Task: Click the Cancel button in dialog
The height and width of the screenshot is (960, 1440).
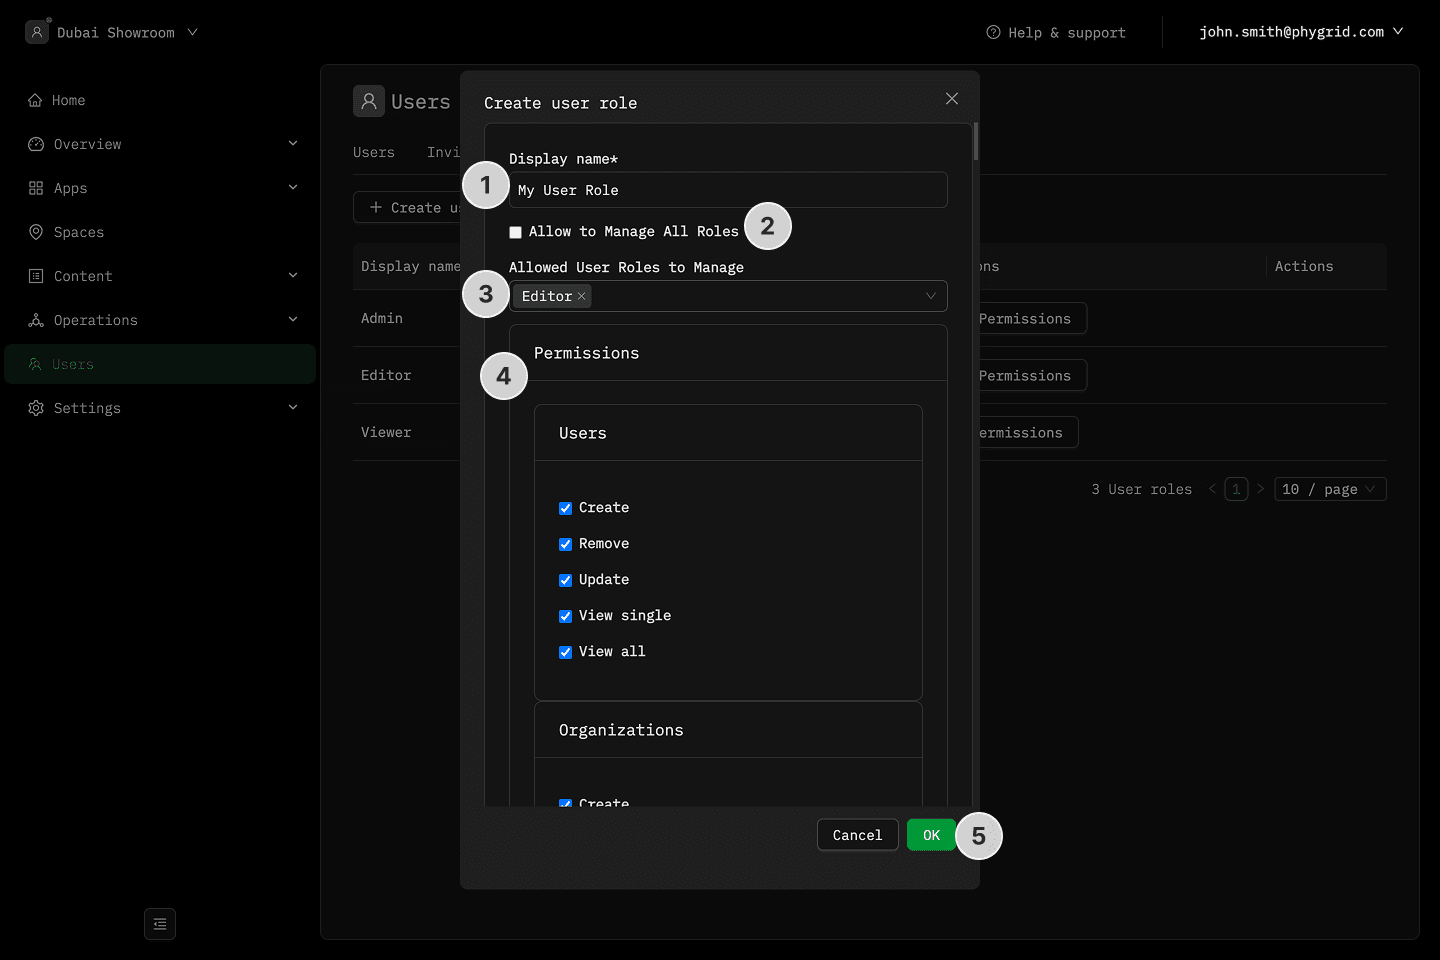Action: click(857, 835)
